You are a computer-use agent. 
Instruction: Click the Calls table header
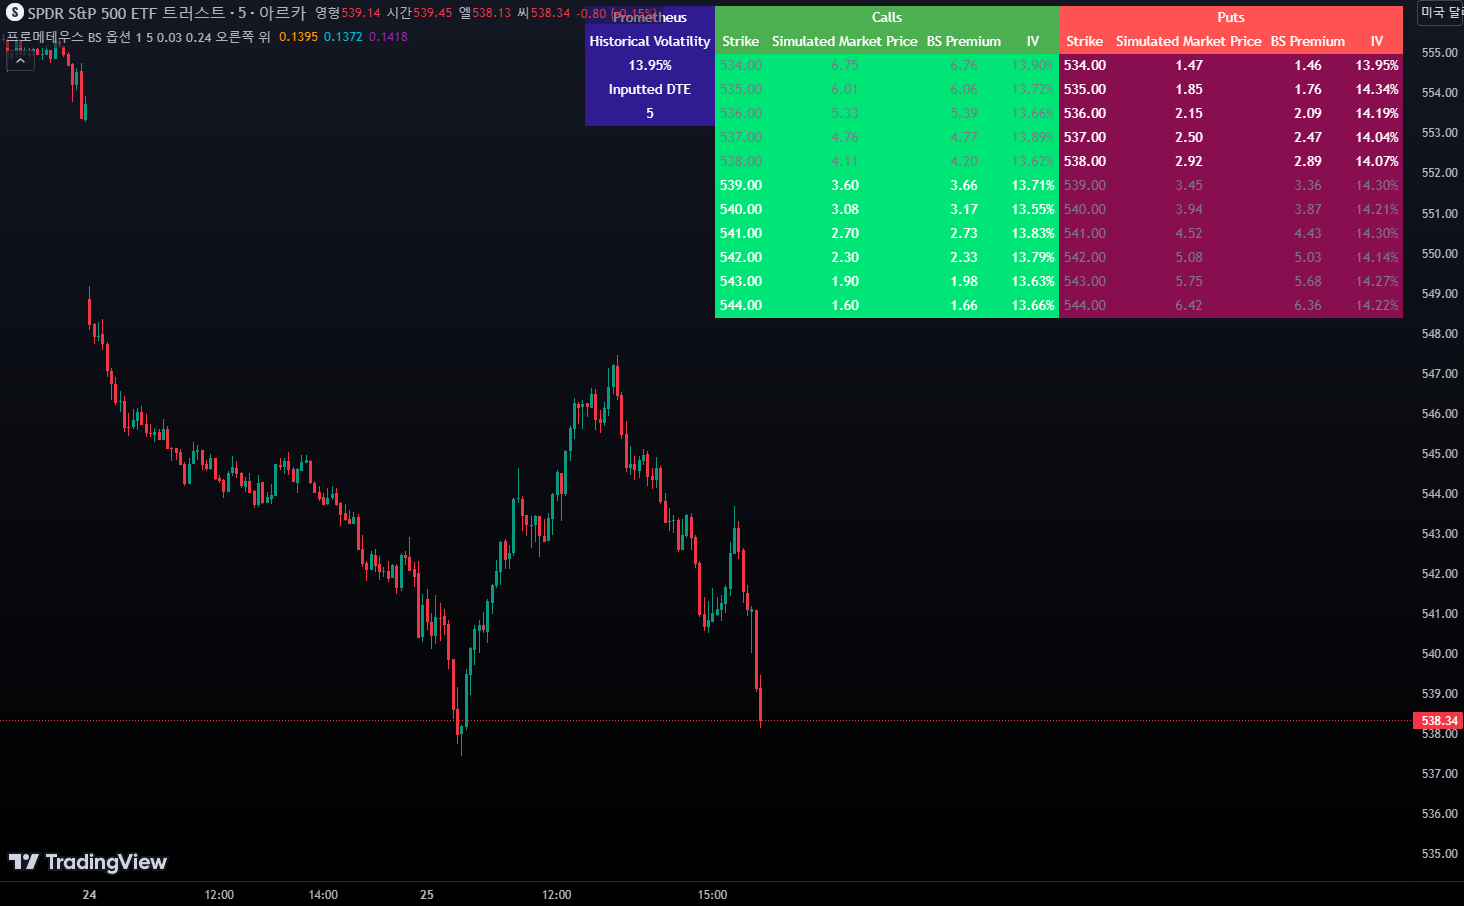pyautogui.click(x=887, y=17)
